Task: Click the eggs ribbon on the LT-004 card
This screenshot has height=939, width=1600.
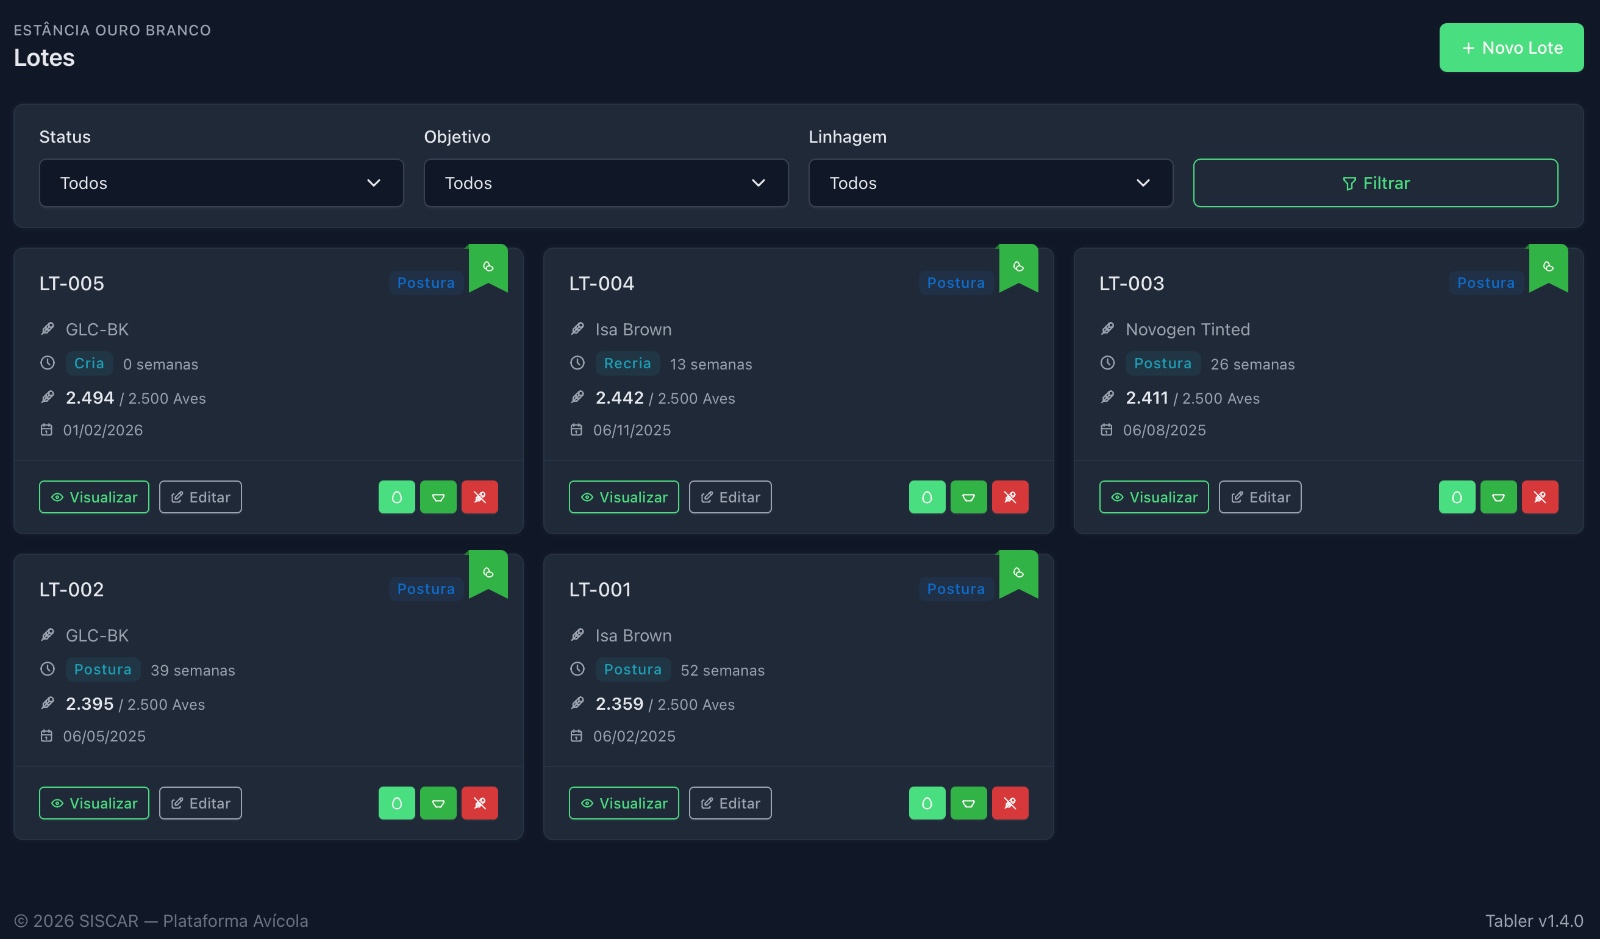Action: pyautogui.click(x=1018, y=267)
